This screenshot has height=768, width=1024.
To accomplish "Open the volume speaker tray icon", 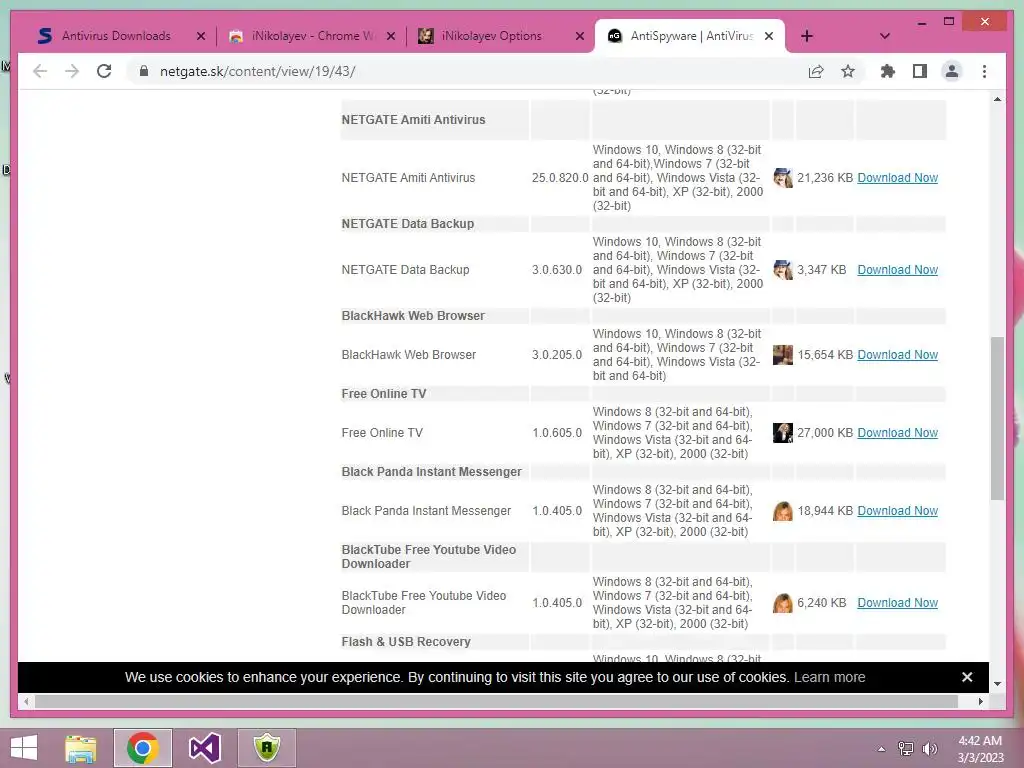I will point(929,748).
